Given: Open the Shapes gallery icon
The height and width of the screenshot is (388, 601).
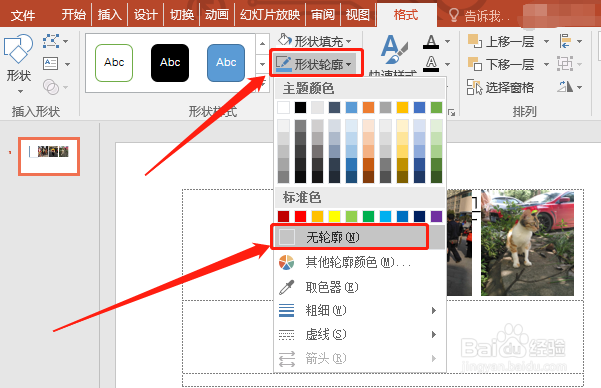Looking at the screenshot, I should pyautogui.click(x=18, y=50).
